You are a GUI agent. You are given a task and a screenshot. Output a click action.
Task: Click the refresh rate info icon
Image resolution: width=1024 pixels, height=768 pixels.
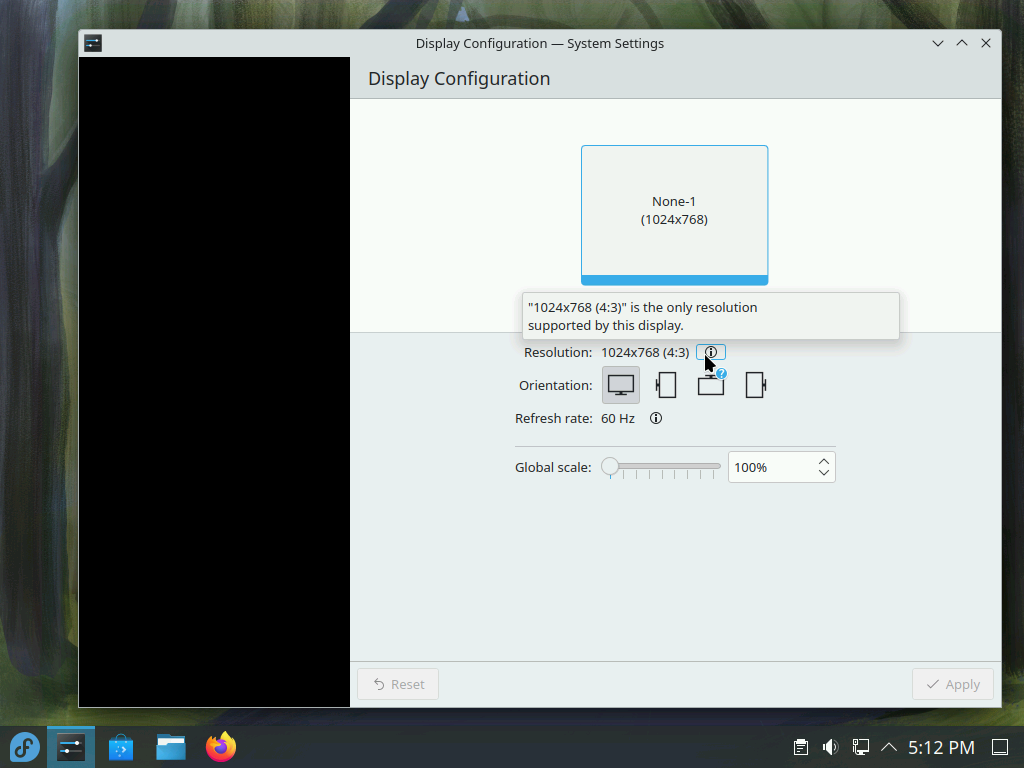[x=656, y=418]
